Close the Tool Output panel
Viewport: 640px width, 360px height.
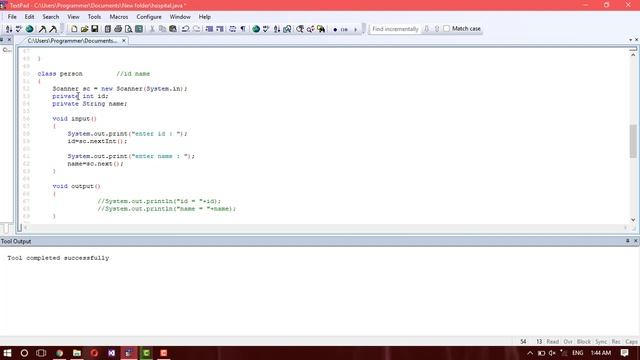click(x=636, y=241)
